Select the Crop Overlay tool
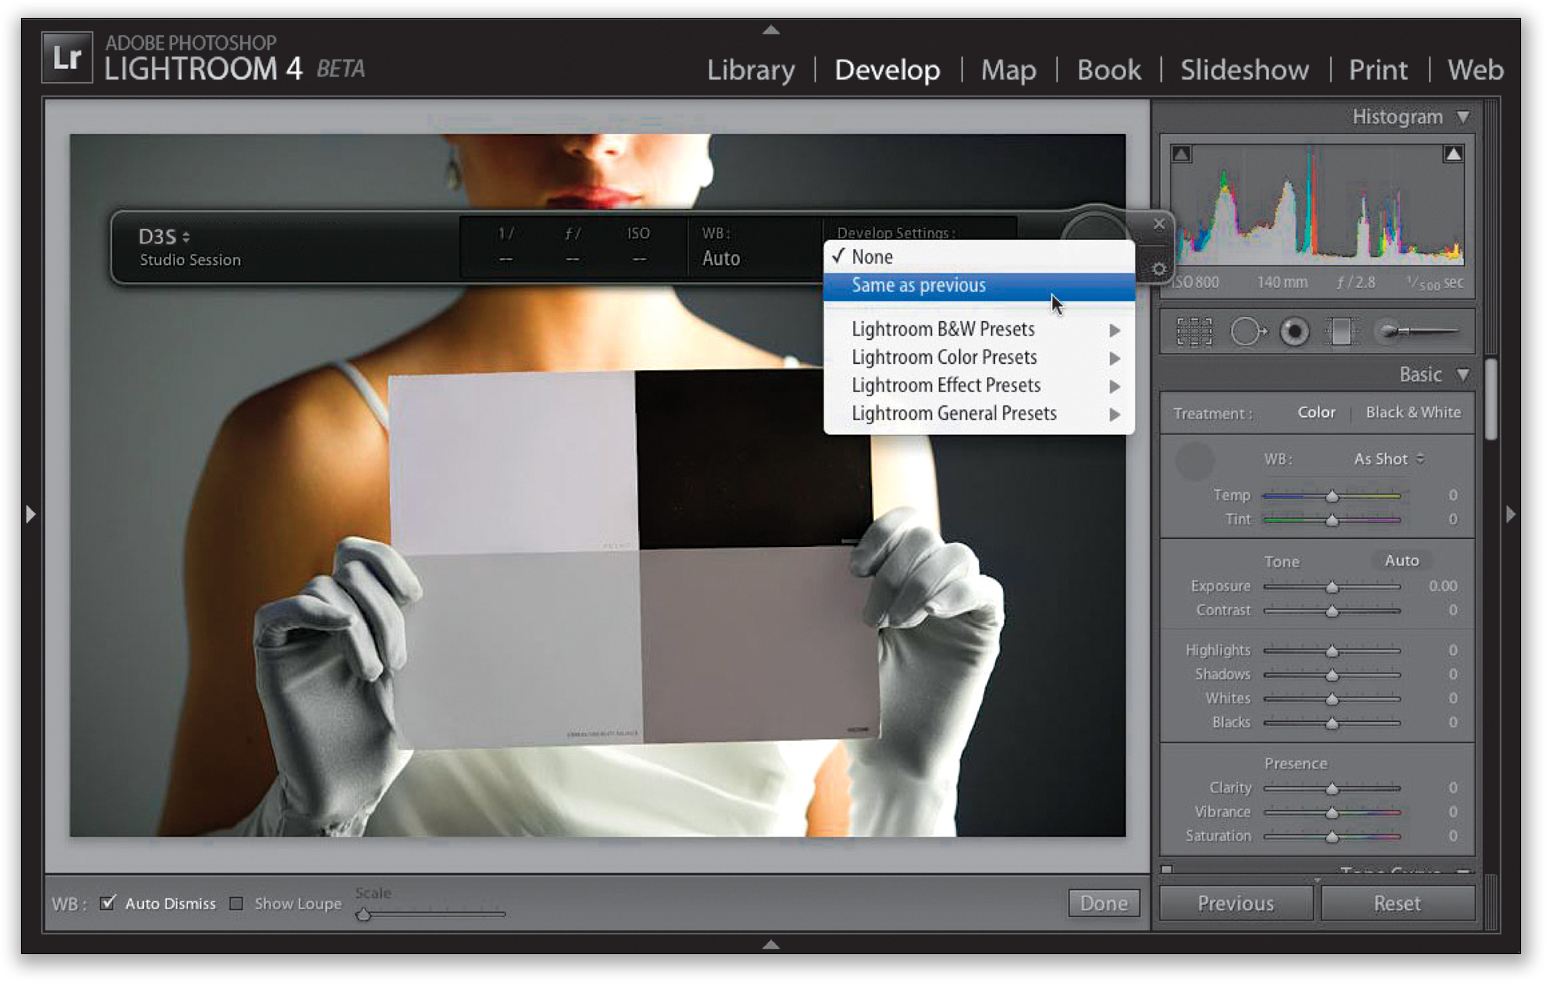This screenshot has height=982, width=1546. (1194, 331)
